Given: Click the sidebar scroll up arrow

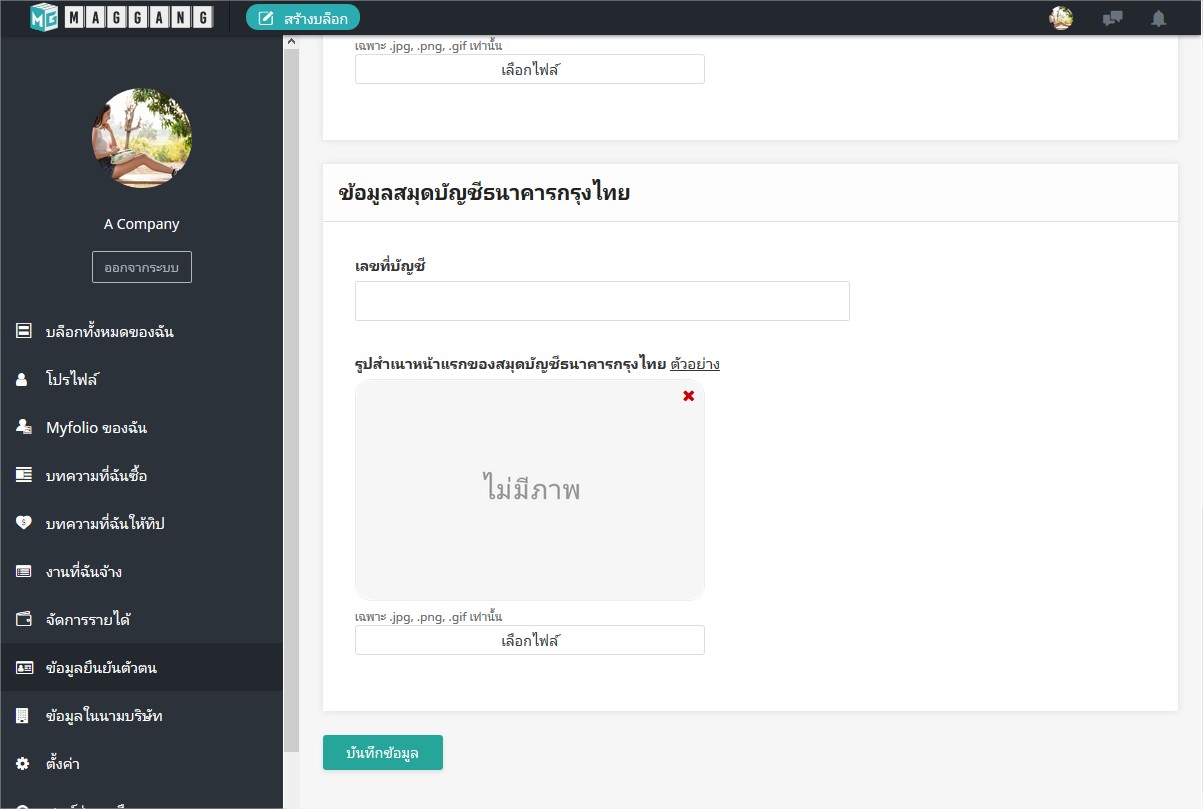Looking at the screenshot, I should (x=292, y=41).
